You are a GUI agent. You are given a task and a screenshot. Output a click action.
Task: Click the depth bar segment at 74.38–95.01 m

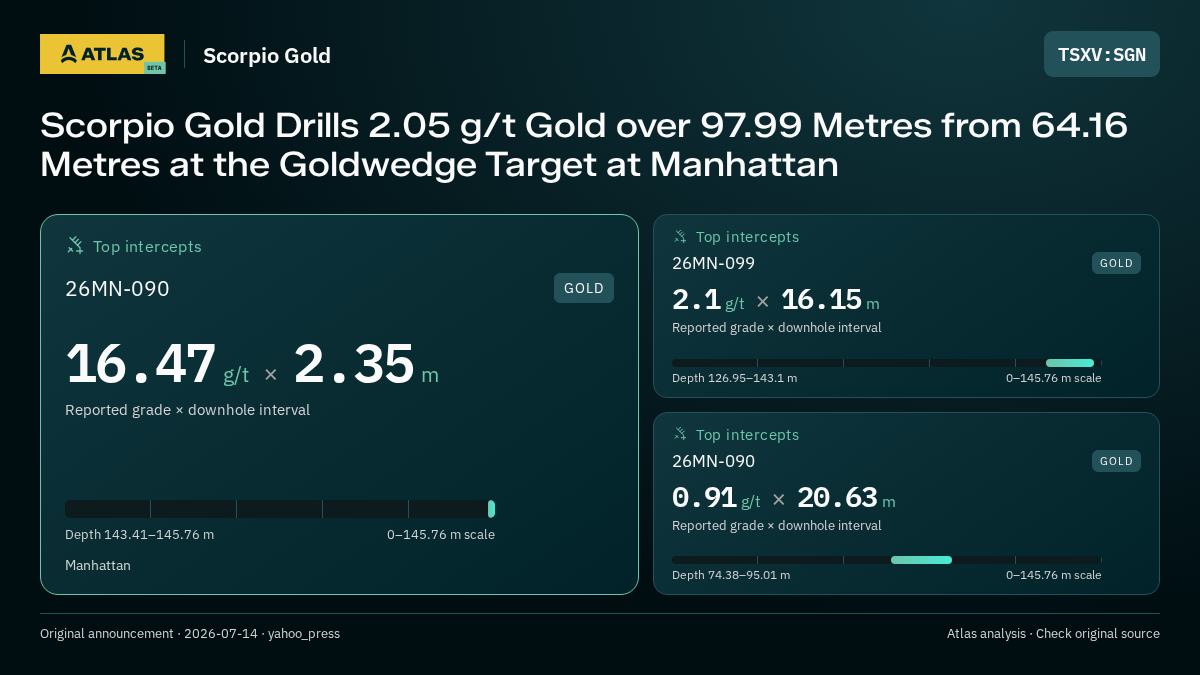point(921,560)
